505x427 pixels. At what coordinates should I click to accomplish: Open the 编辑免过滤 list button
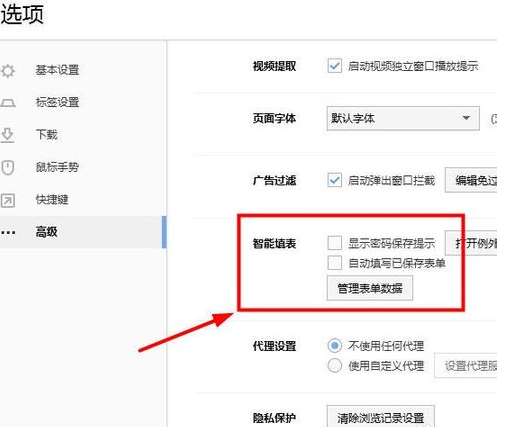[471, 180]
